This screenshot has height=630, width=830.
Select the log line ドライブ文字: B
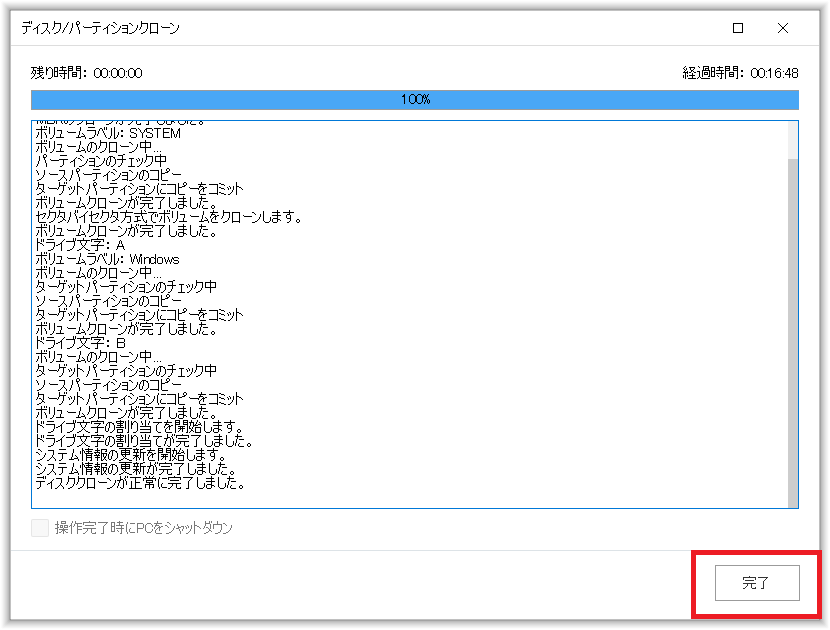tap(80, 343)
